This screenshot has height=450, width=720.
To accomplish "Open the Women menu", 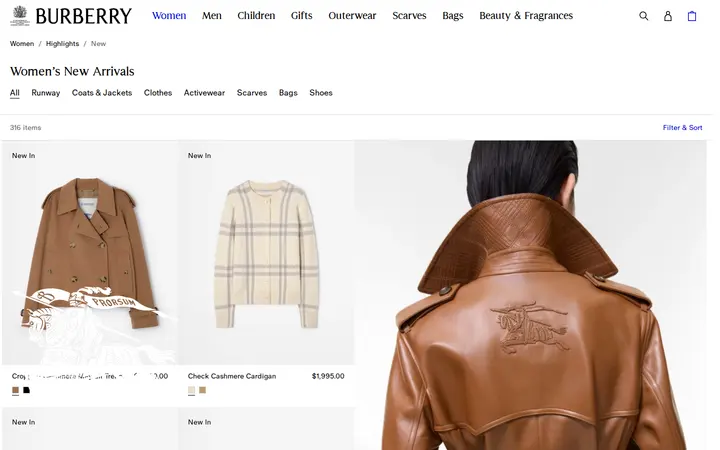I will point(169,16).
